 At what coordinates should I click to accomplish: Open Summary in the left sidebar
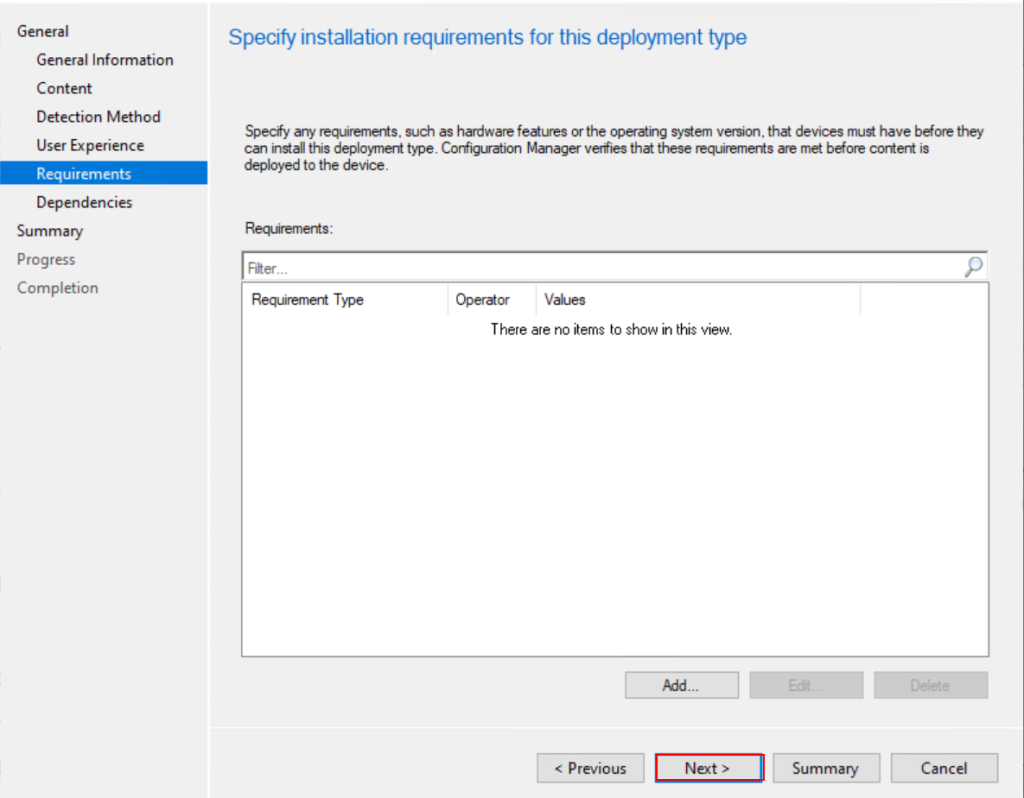pyautogui.click(x=50, y=231)
